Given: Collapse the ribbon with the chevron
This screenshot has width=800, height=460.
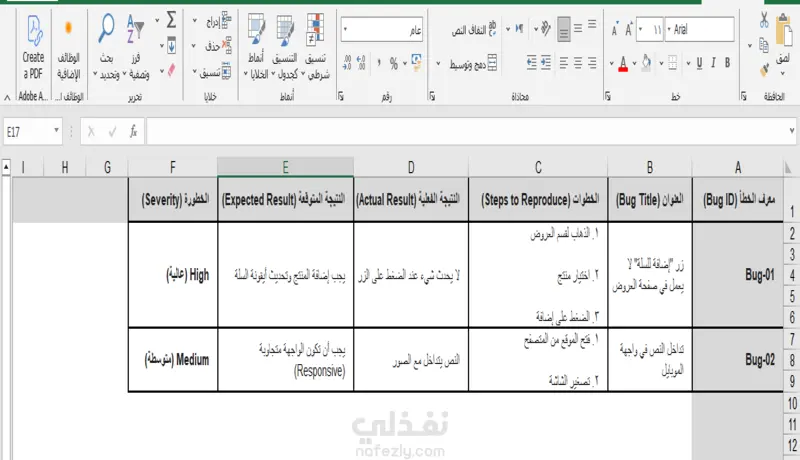Looking at the screenshot, I should [7, 96].
